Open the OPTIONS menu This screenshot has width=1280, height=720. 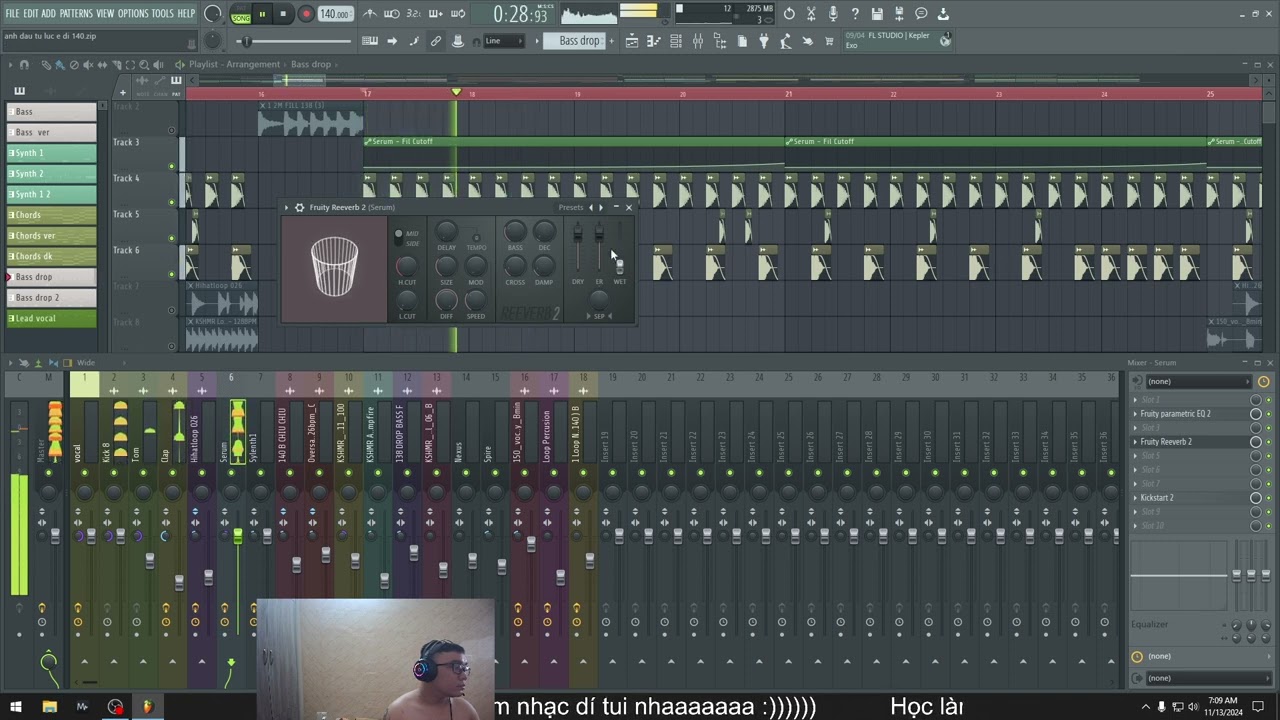tap(133, 14)
